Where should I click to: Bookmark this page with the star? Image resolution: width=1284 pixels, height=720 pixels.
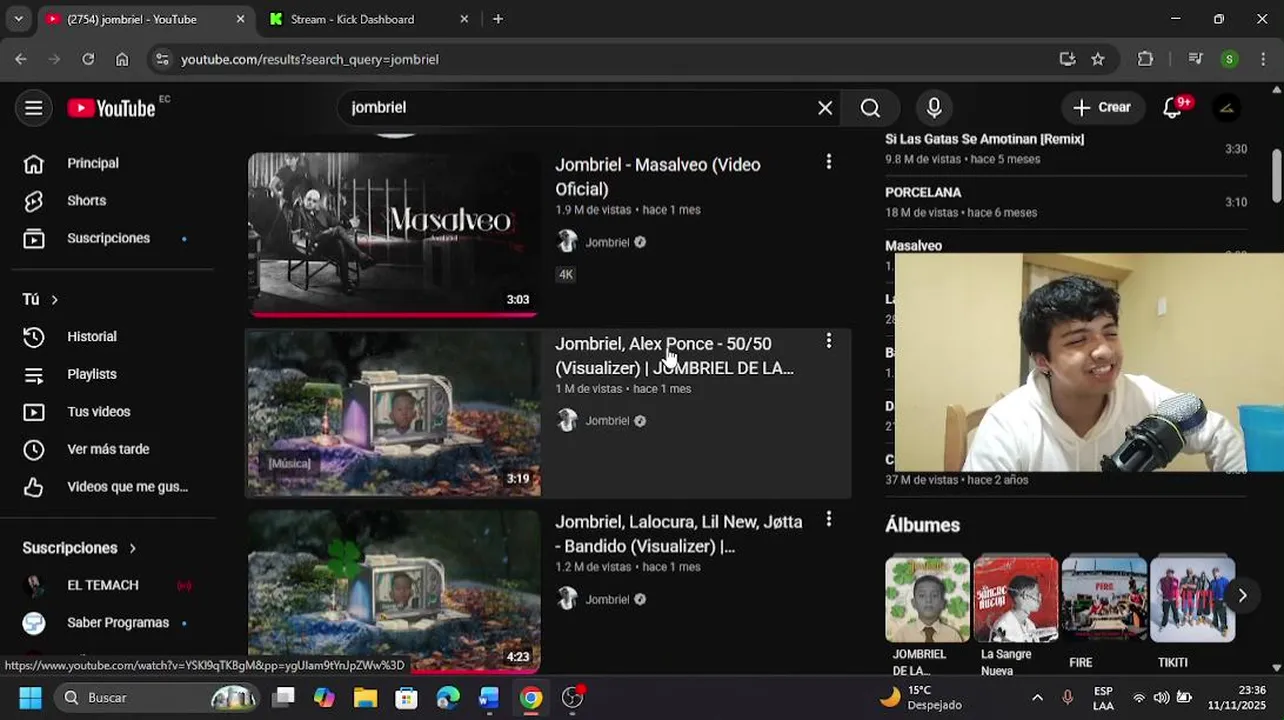[x=1098, y=59]
